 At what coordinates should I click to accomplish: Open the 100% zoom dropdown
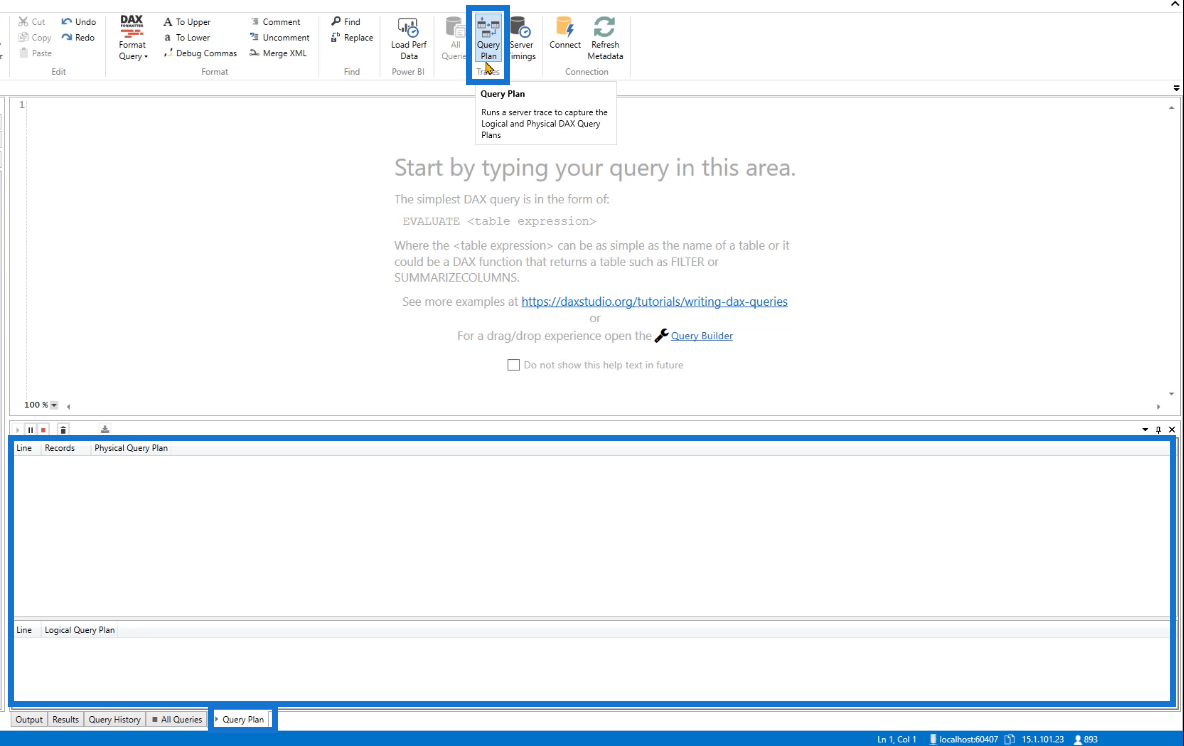coord(54,405)
